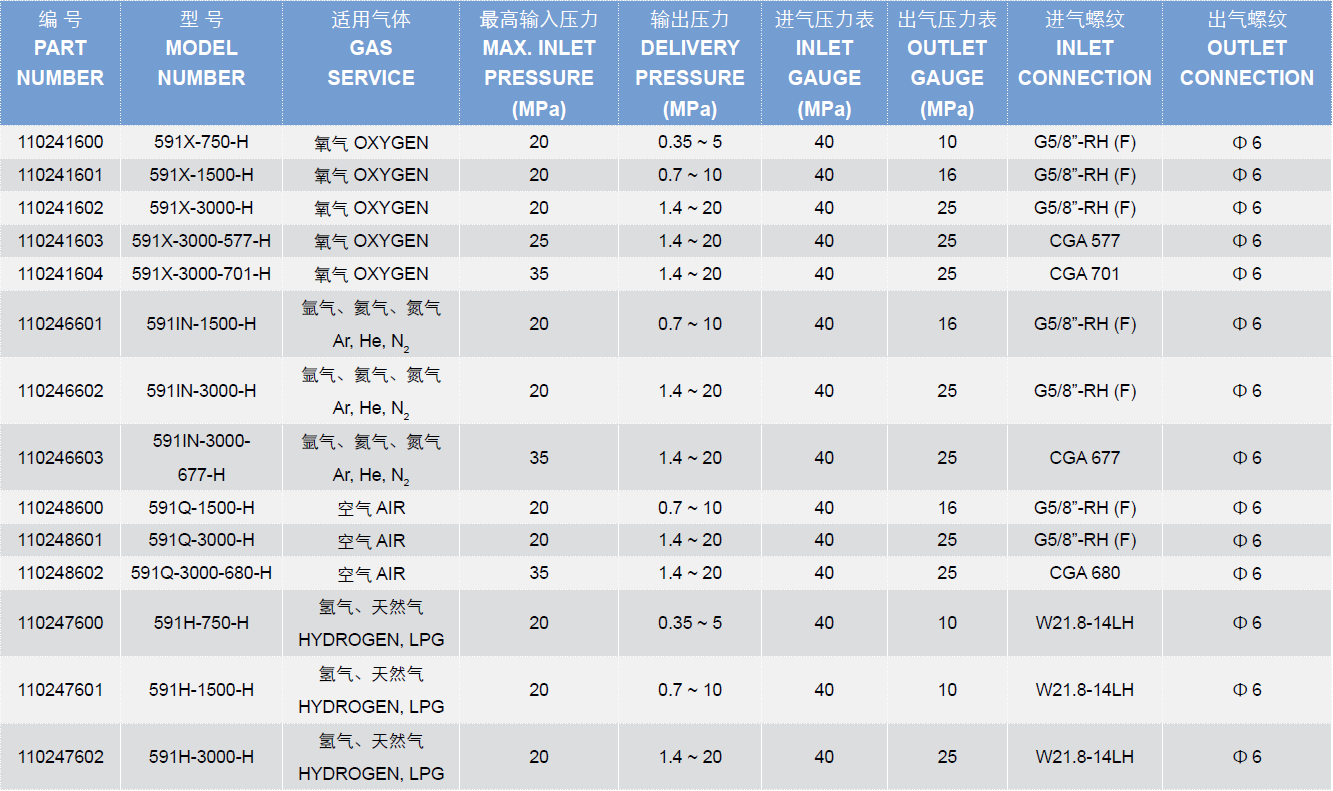Click model 591X-3000-577-H cell
1333x791 pixels.
click(x=201, y=241)
